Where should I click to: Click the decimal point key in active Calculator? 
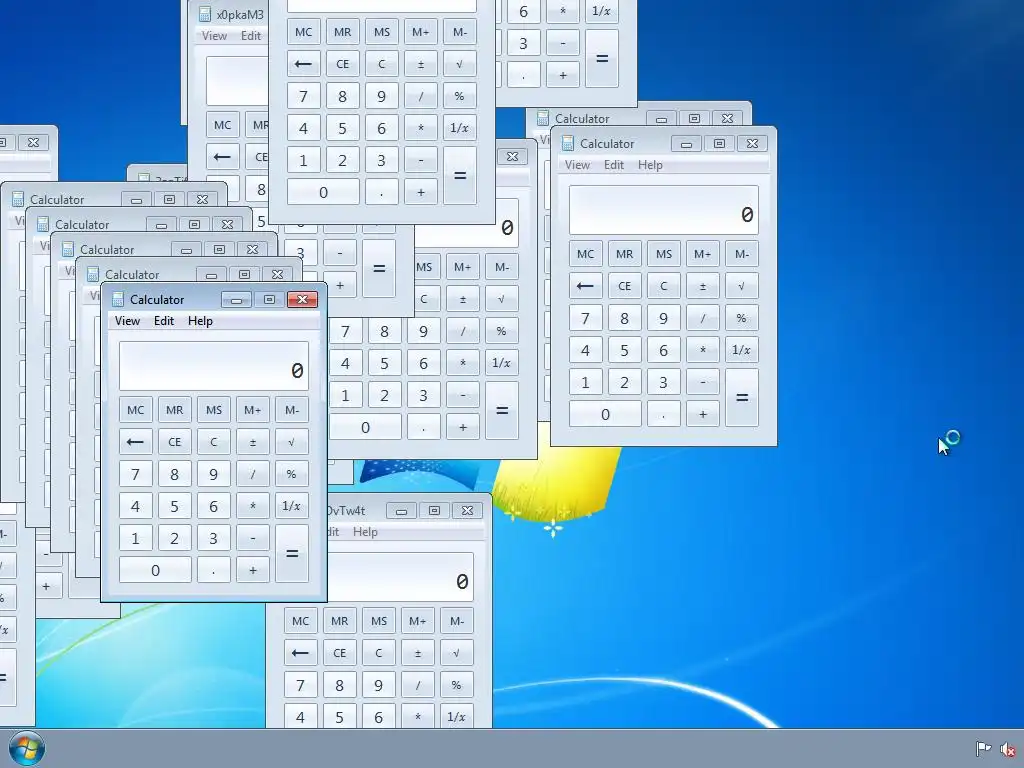(x=214, y=570)
